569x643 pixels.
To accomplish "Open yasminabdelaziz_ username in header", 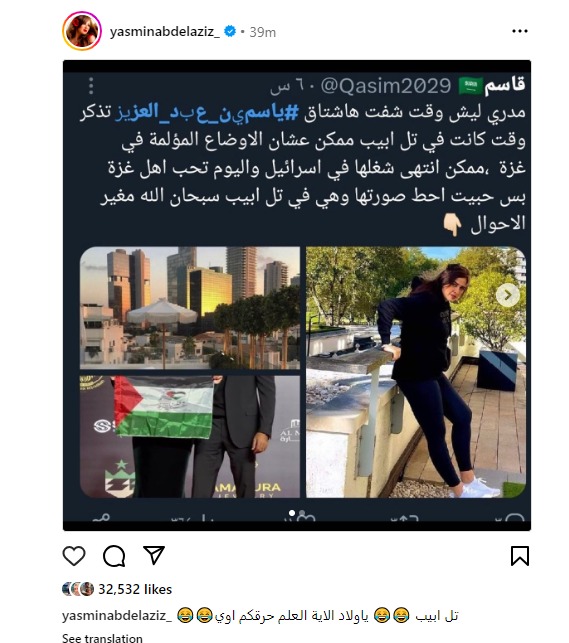I will [165, 32].
